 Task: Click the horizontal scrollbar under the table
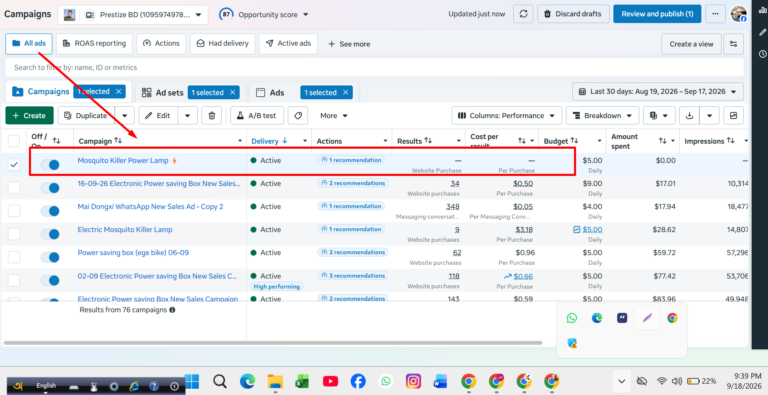click(272, 343)
